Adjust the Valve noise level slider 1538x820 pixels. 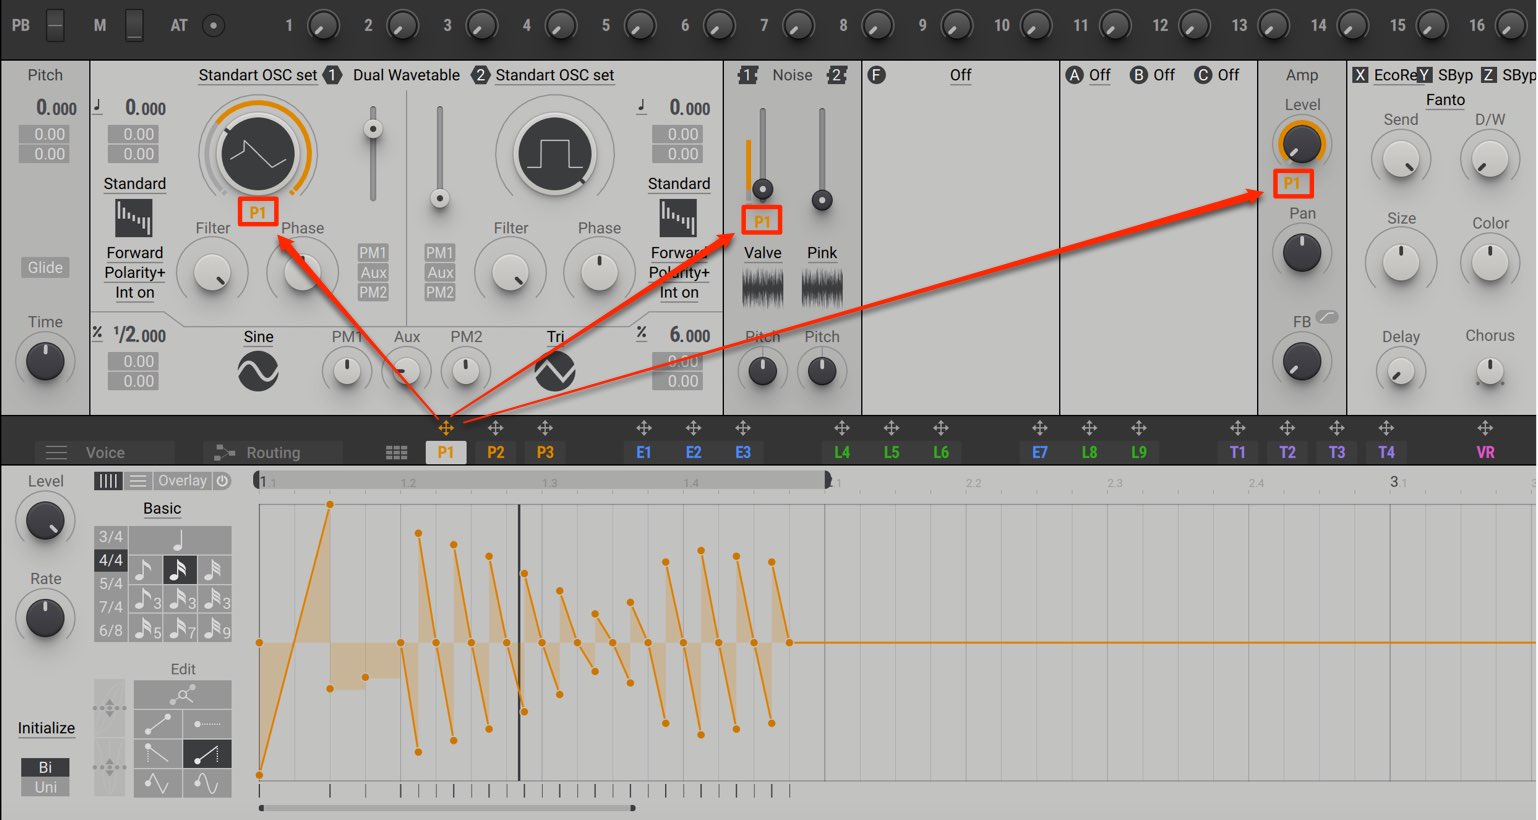762,188
